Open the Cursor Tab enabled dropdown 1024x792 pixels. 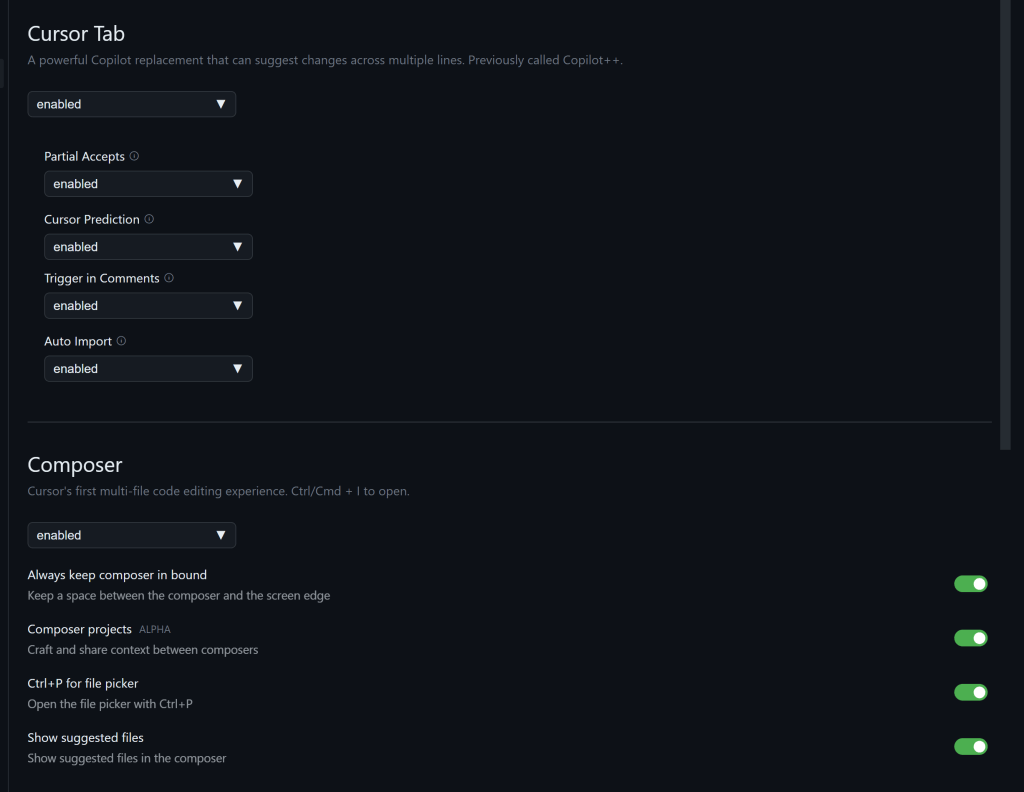point(132,104)
